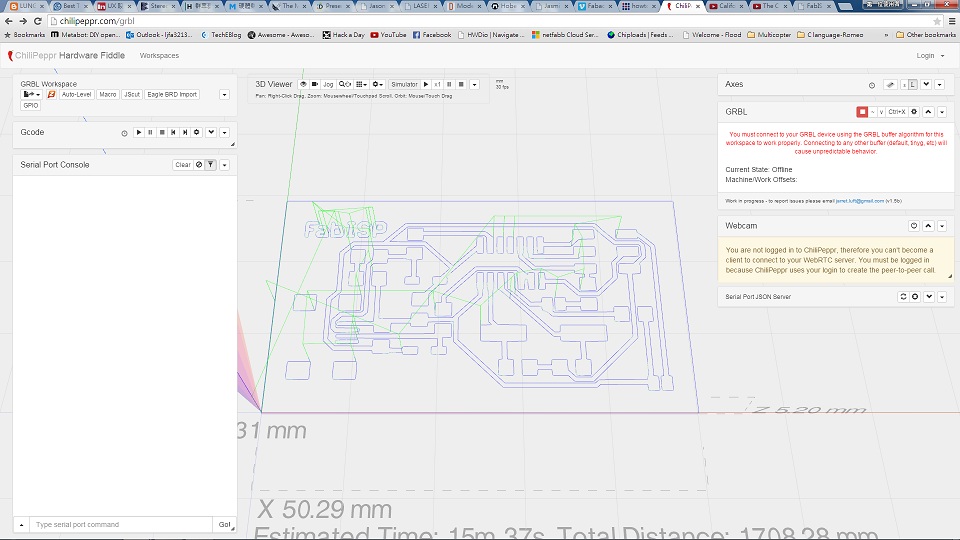The image size is (960, 540).
Task: Toggle 3D Viewer eye view icon
Action: [x=303, y=84]
